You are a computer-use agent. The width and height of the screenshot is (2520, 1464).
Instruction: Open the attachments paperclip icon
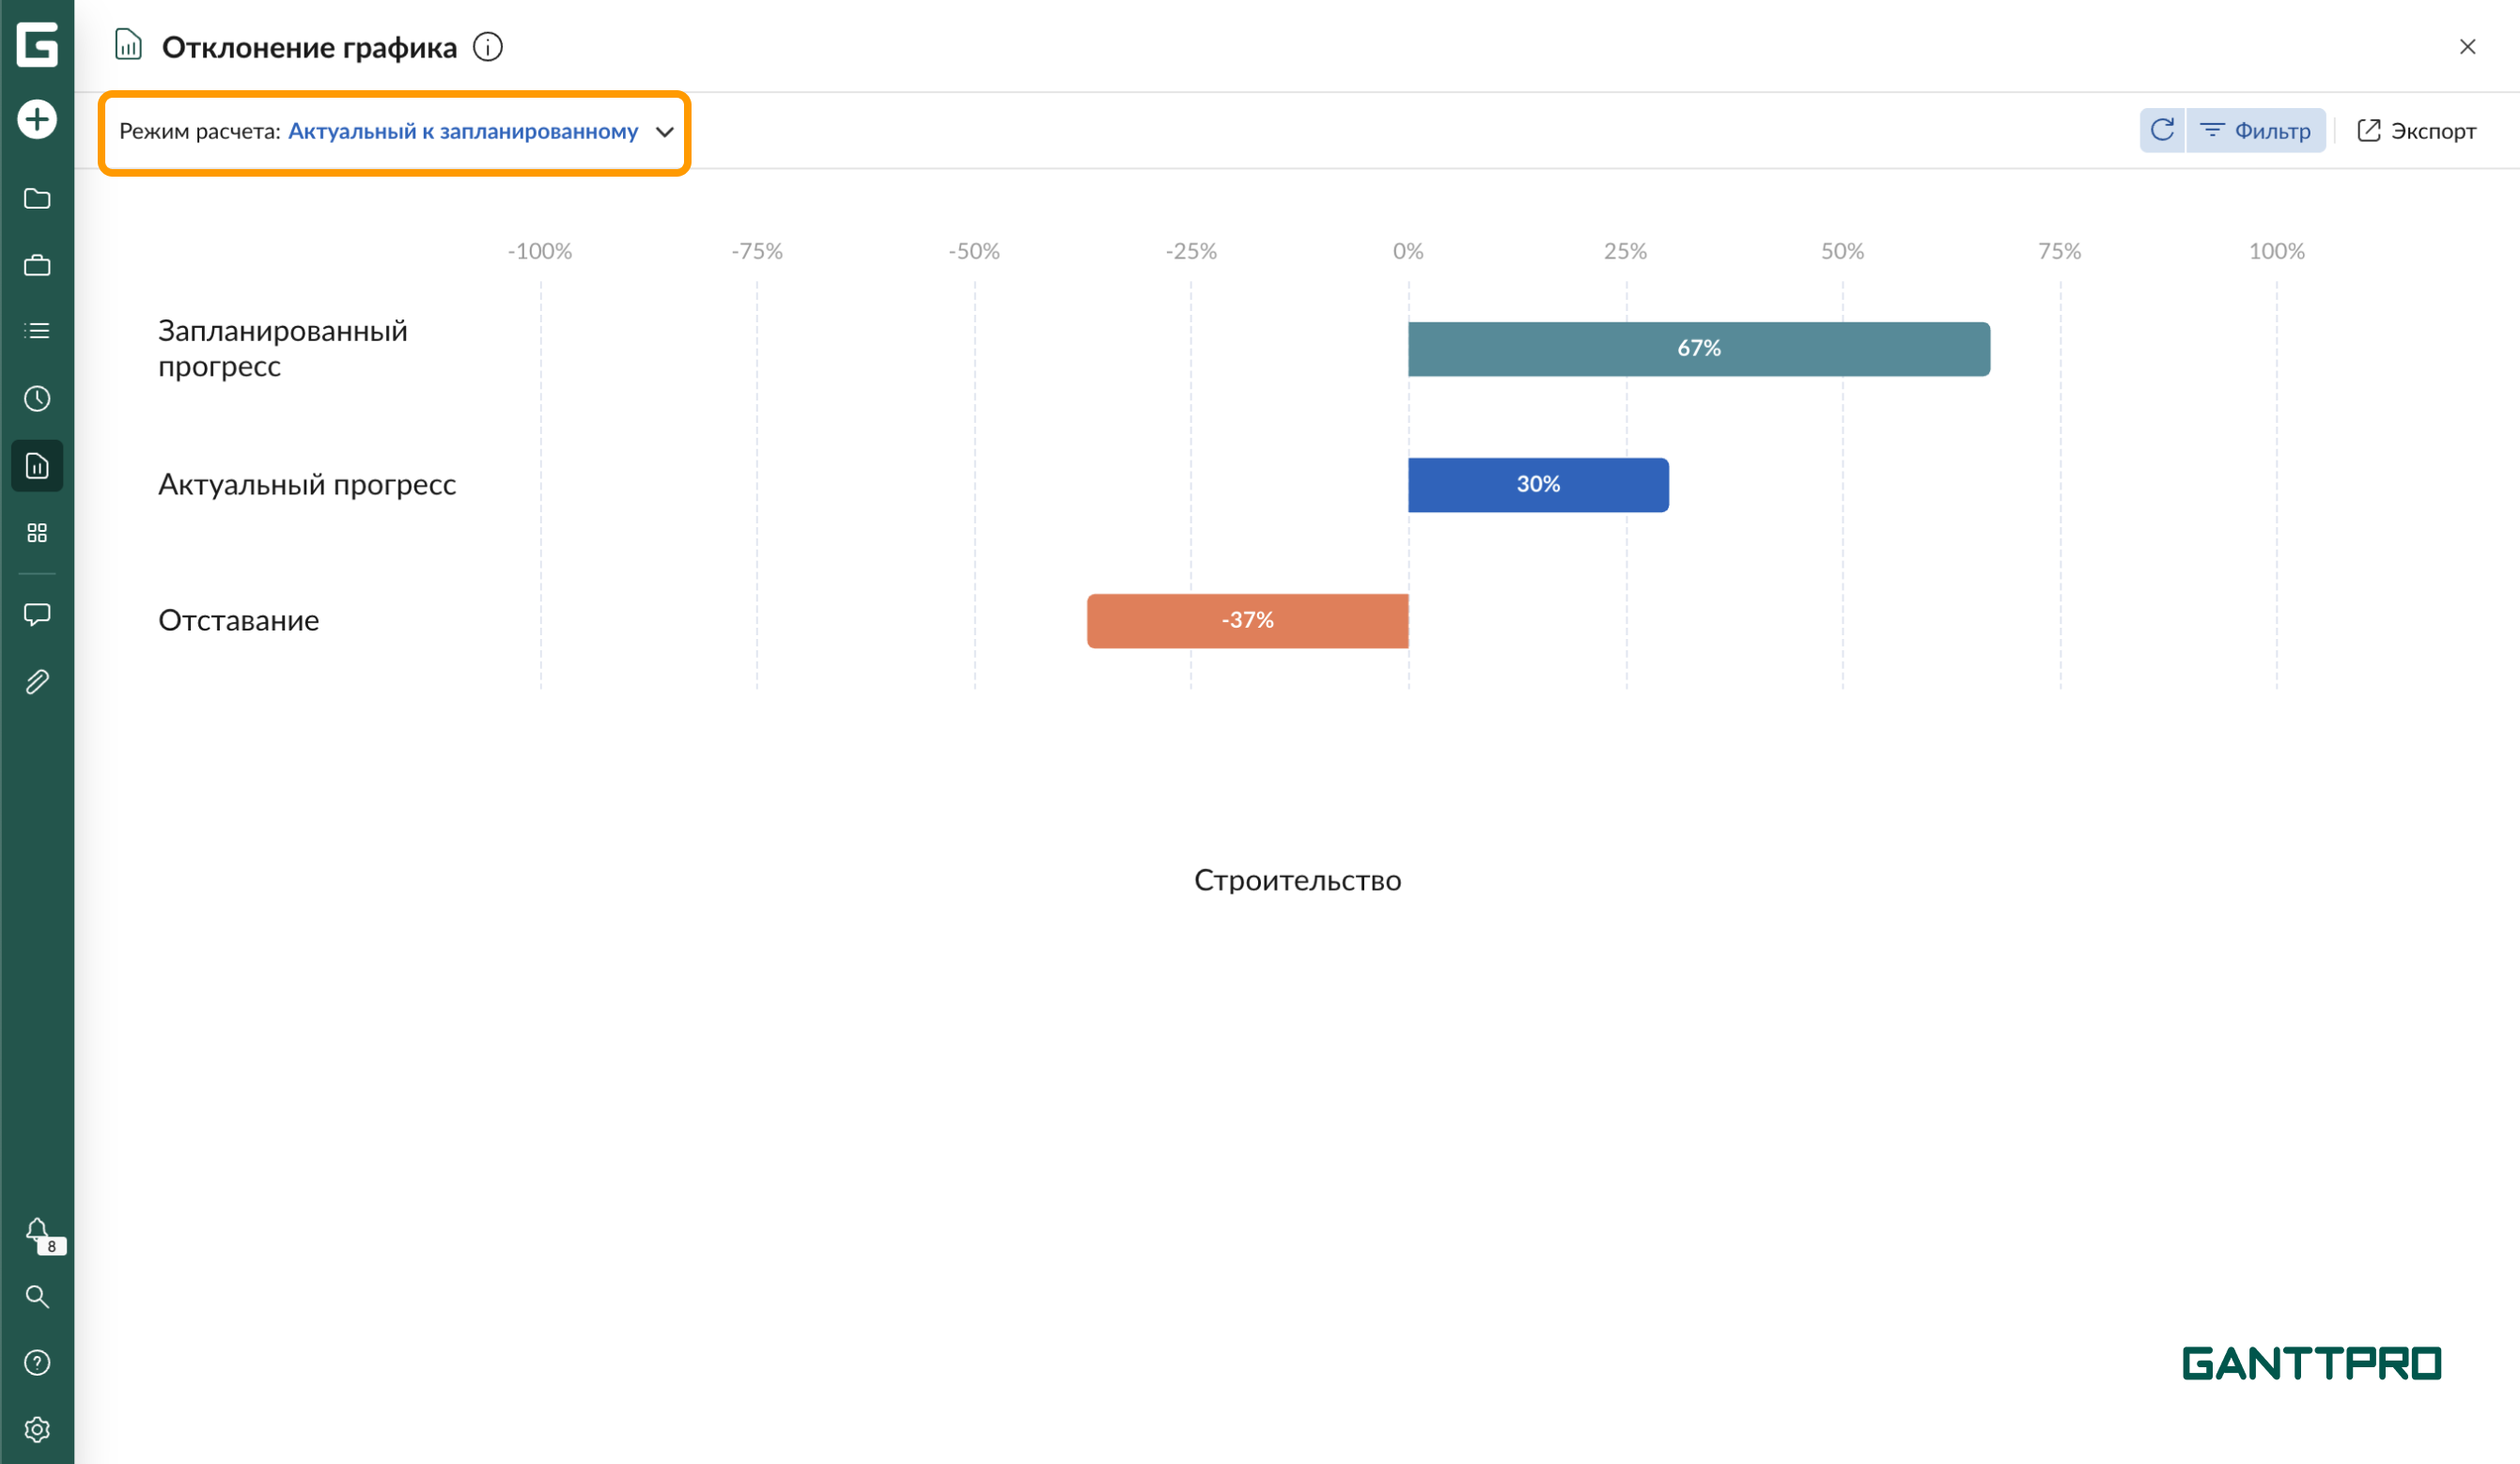point(37,682)
